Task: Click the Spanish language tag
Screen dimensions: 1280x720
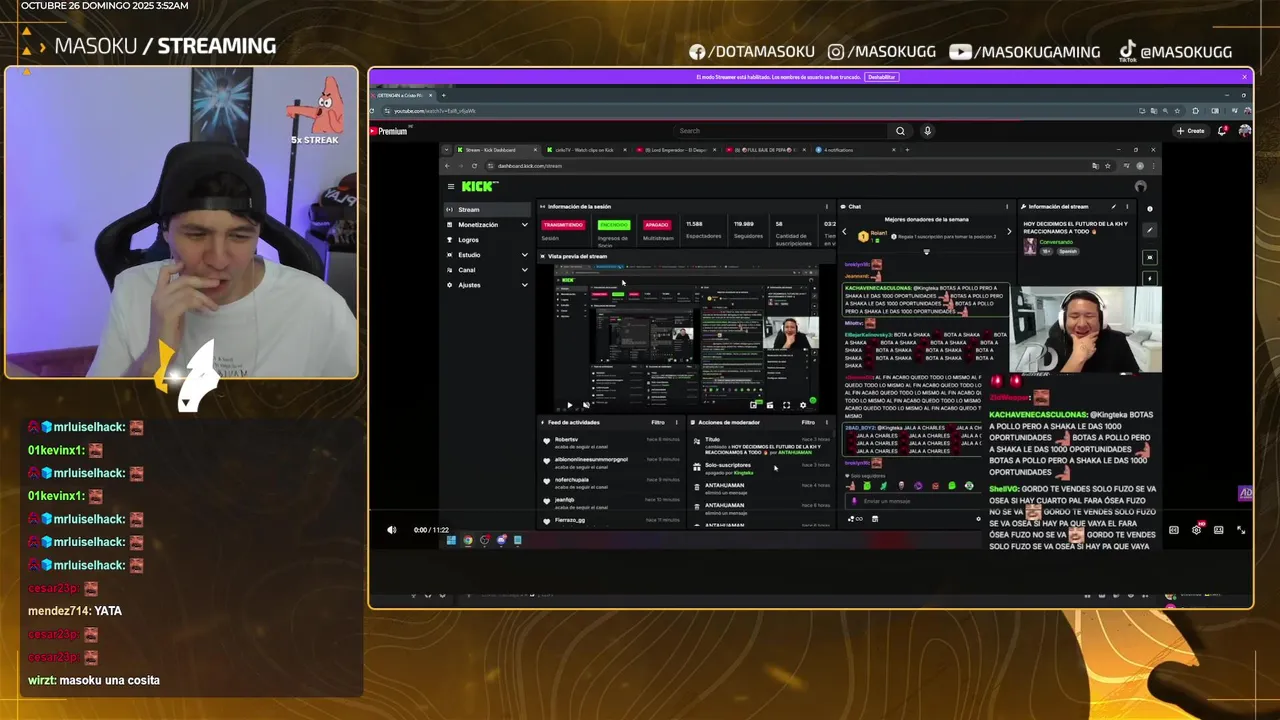Action: [1068, 251]
